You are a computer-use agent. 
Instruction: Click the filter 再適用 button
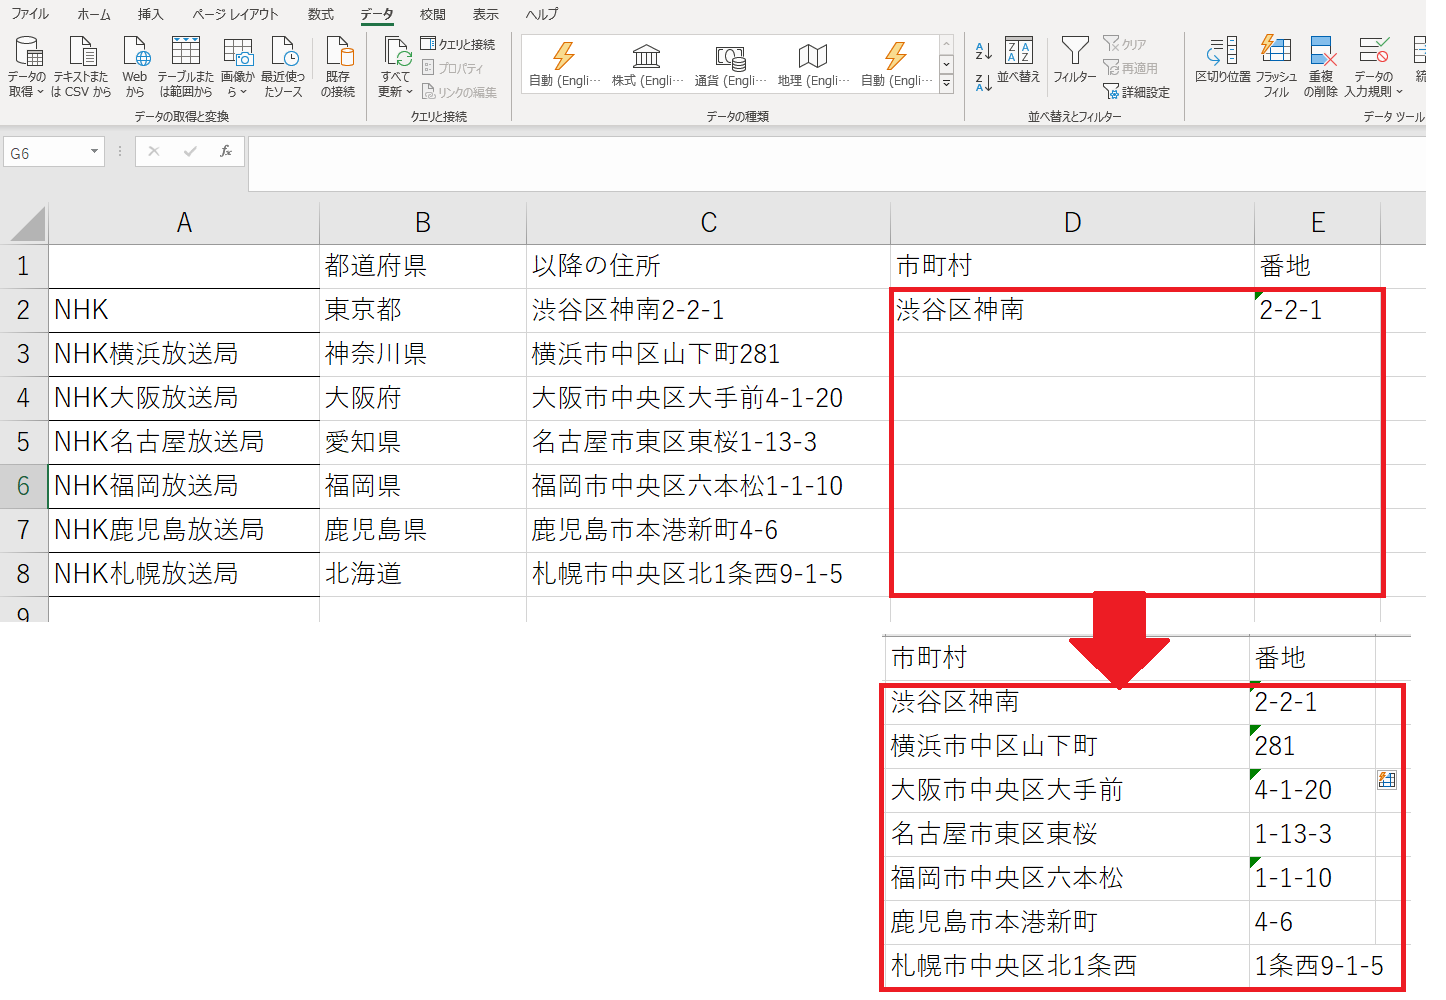1131,68
